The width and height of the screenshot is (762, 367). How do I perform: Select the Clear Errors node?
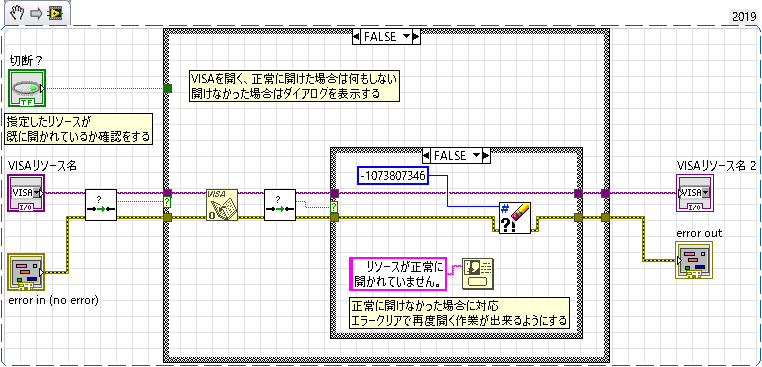coord(515,218)
